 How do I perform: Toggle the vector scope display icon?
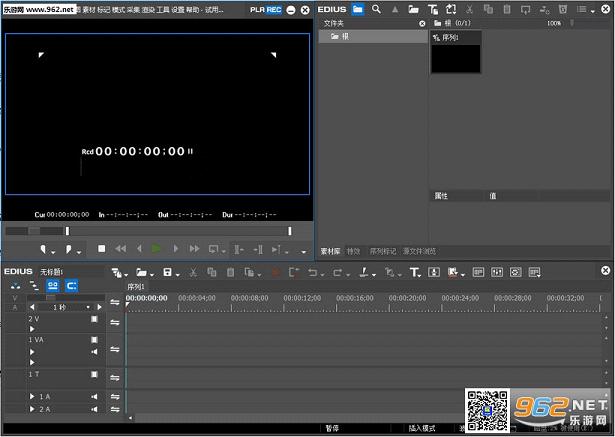point(516,272)
